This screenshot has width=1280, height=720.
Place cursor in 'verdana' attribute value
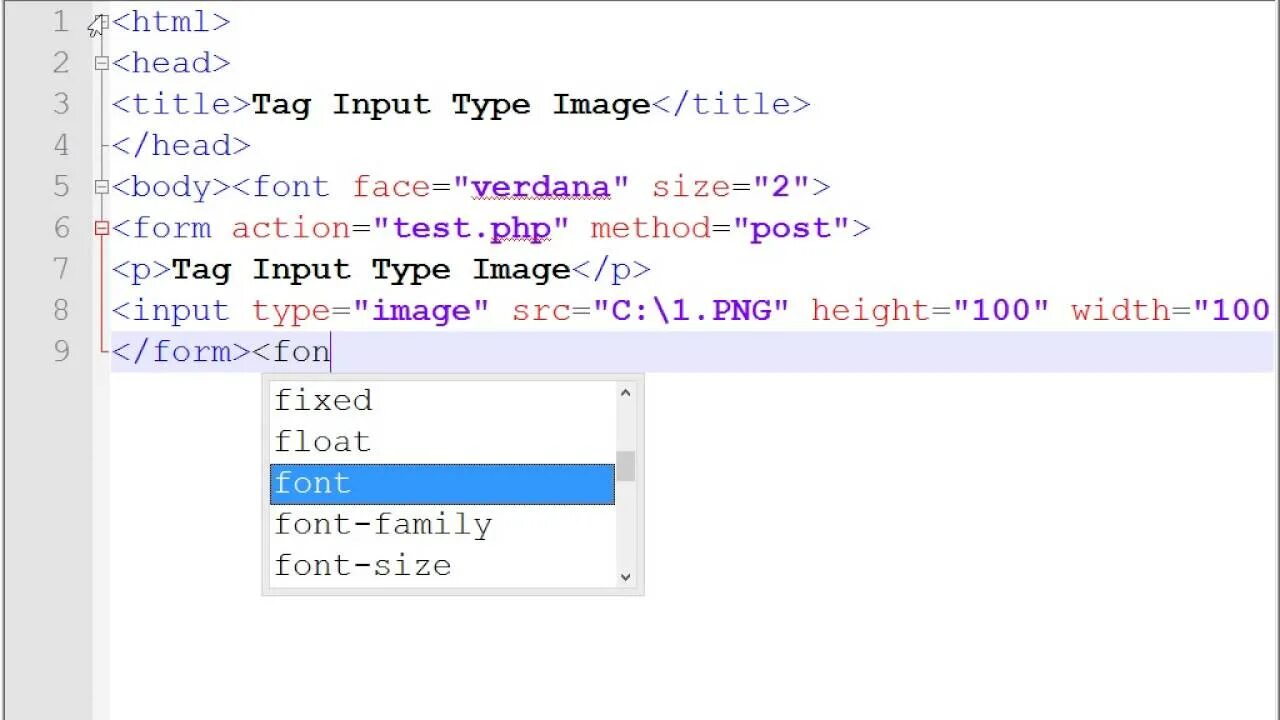coord(541,187)
